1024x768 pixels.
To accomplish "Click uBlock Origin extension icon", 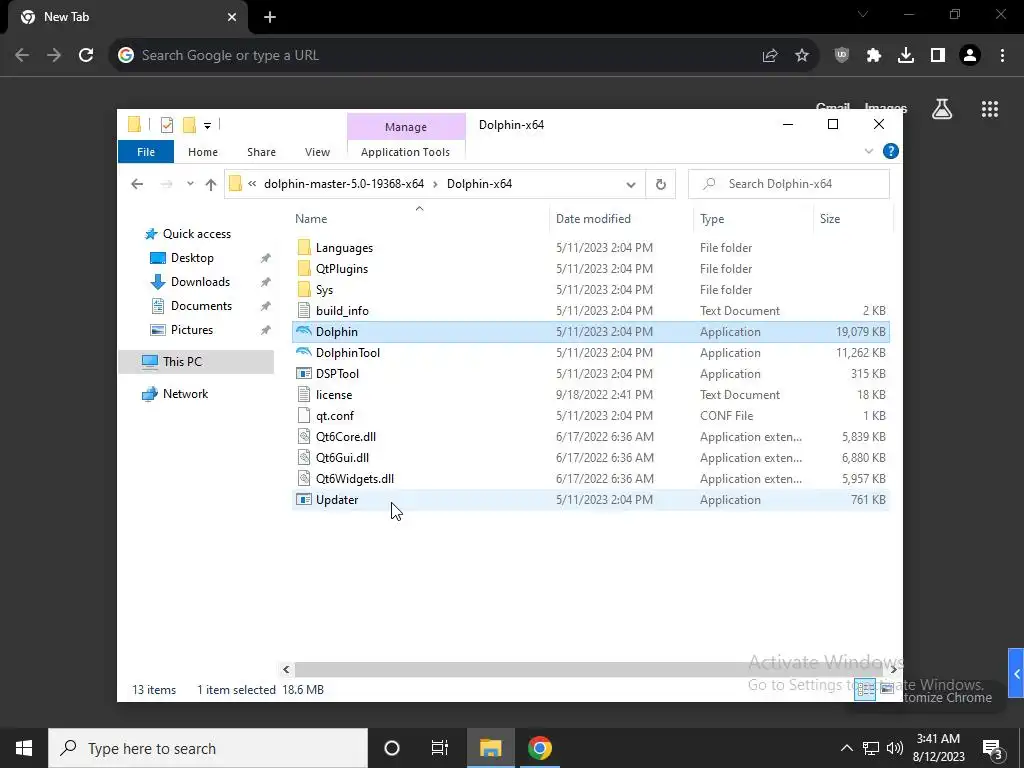I will (841, 56).
